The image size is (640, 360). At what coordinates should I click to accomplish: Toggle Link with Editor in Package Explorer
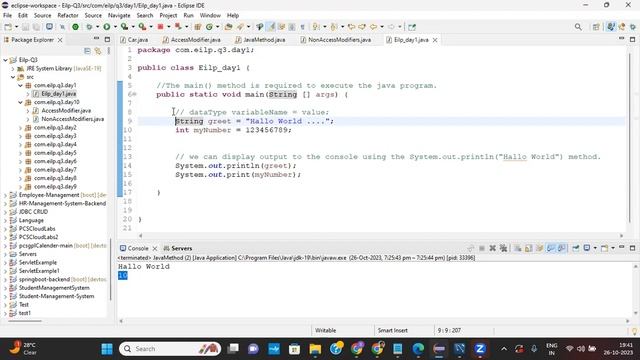[98, 51]
